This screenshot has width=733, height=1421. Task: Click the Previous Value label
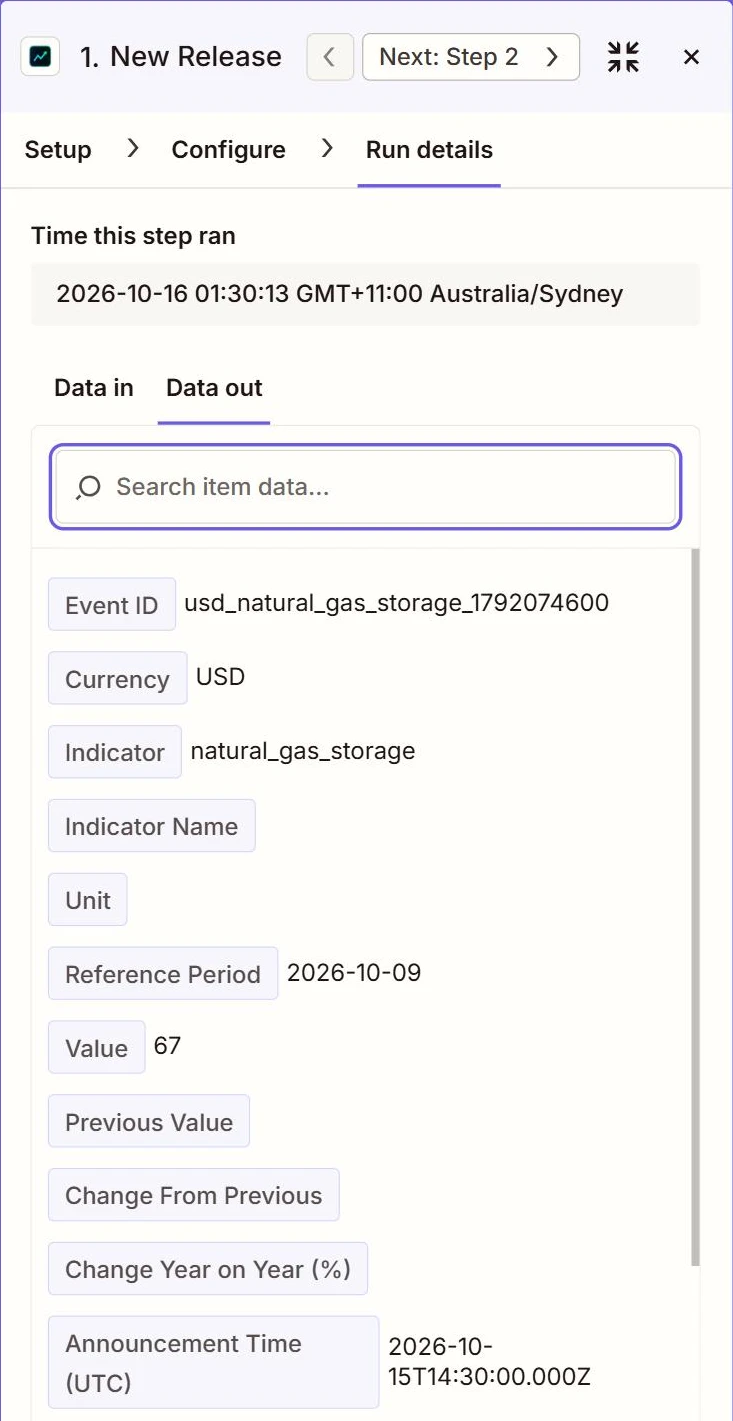point(149,1122)
